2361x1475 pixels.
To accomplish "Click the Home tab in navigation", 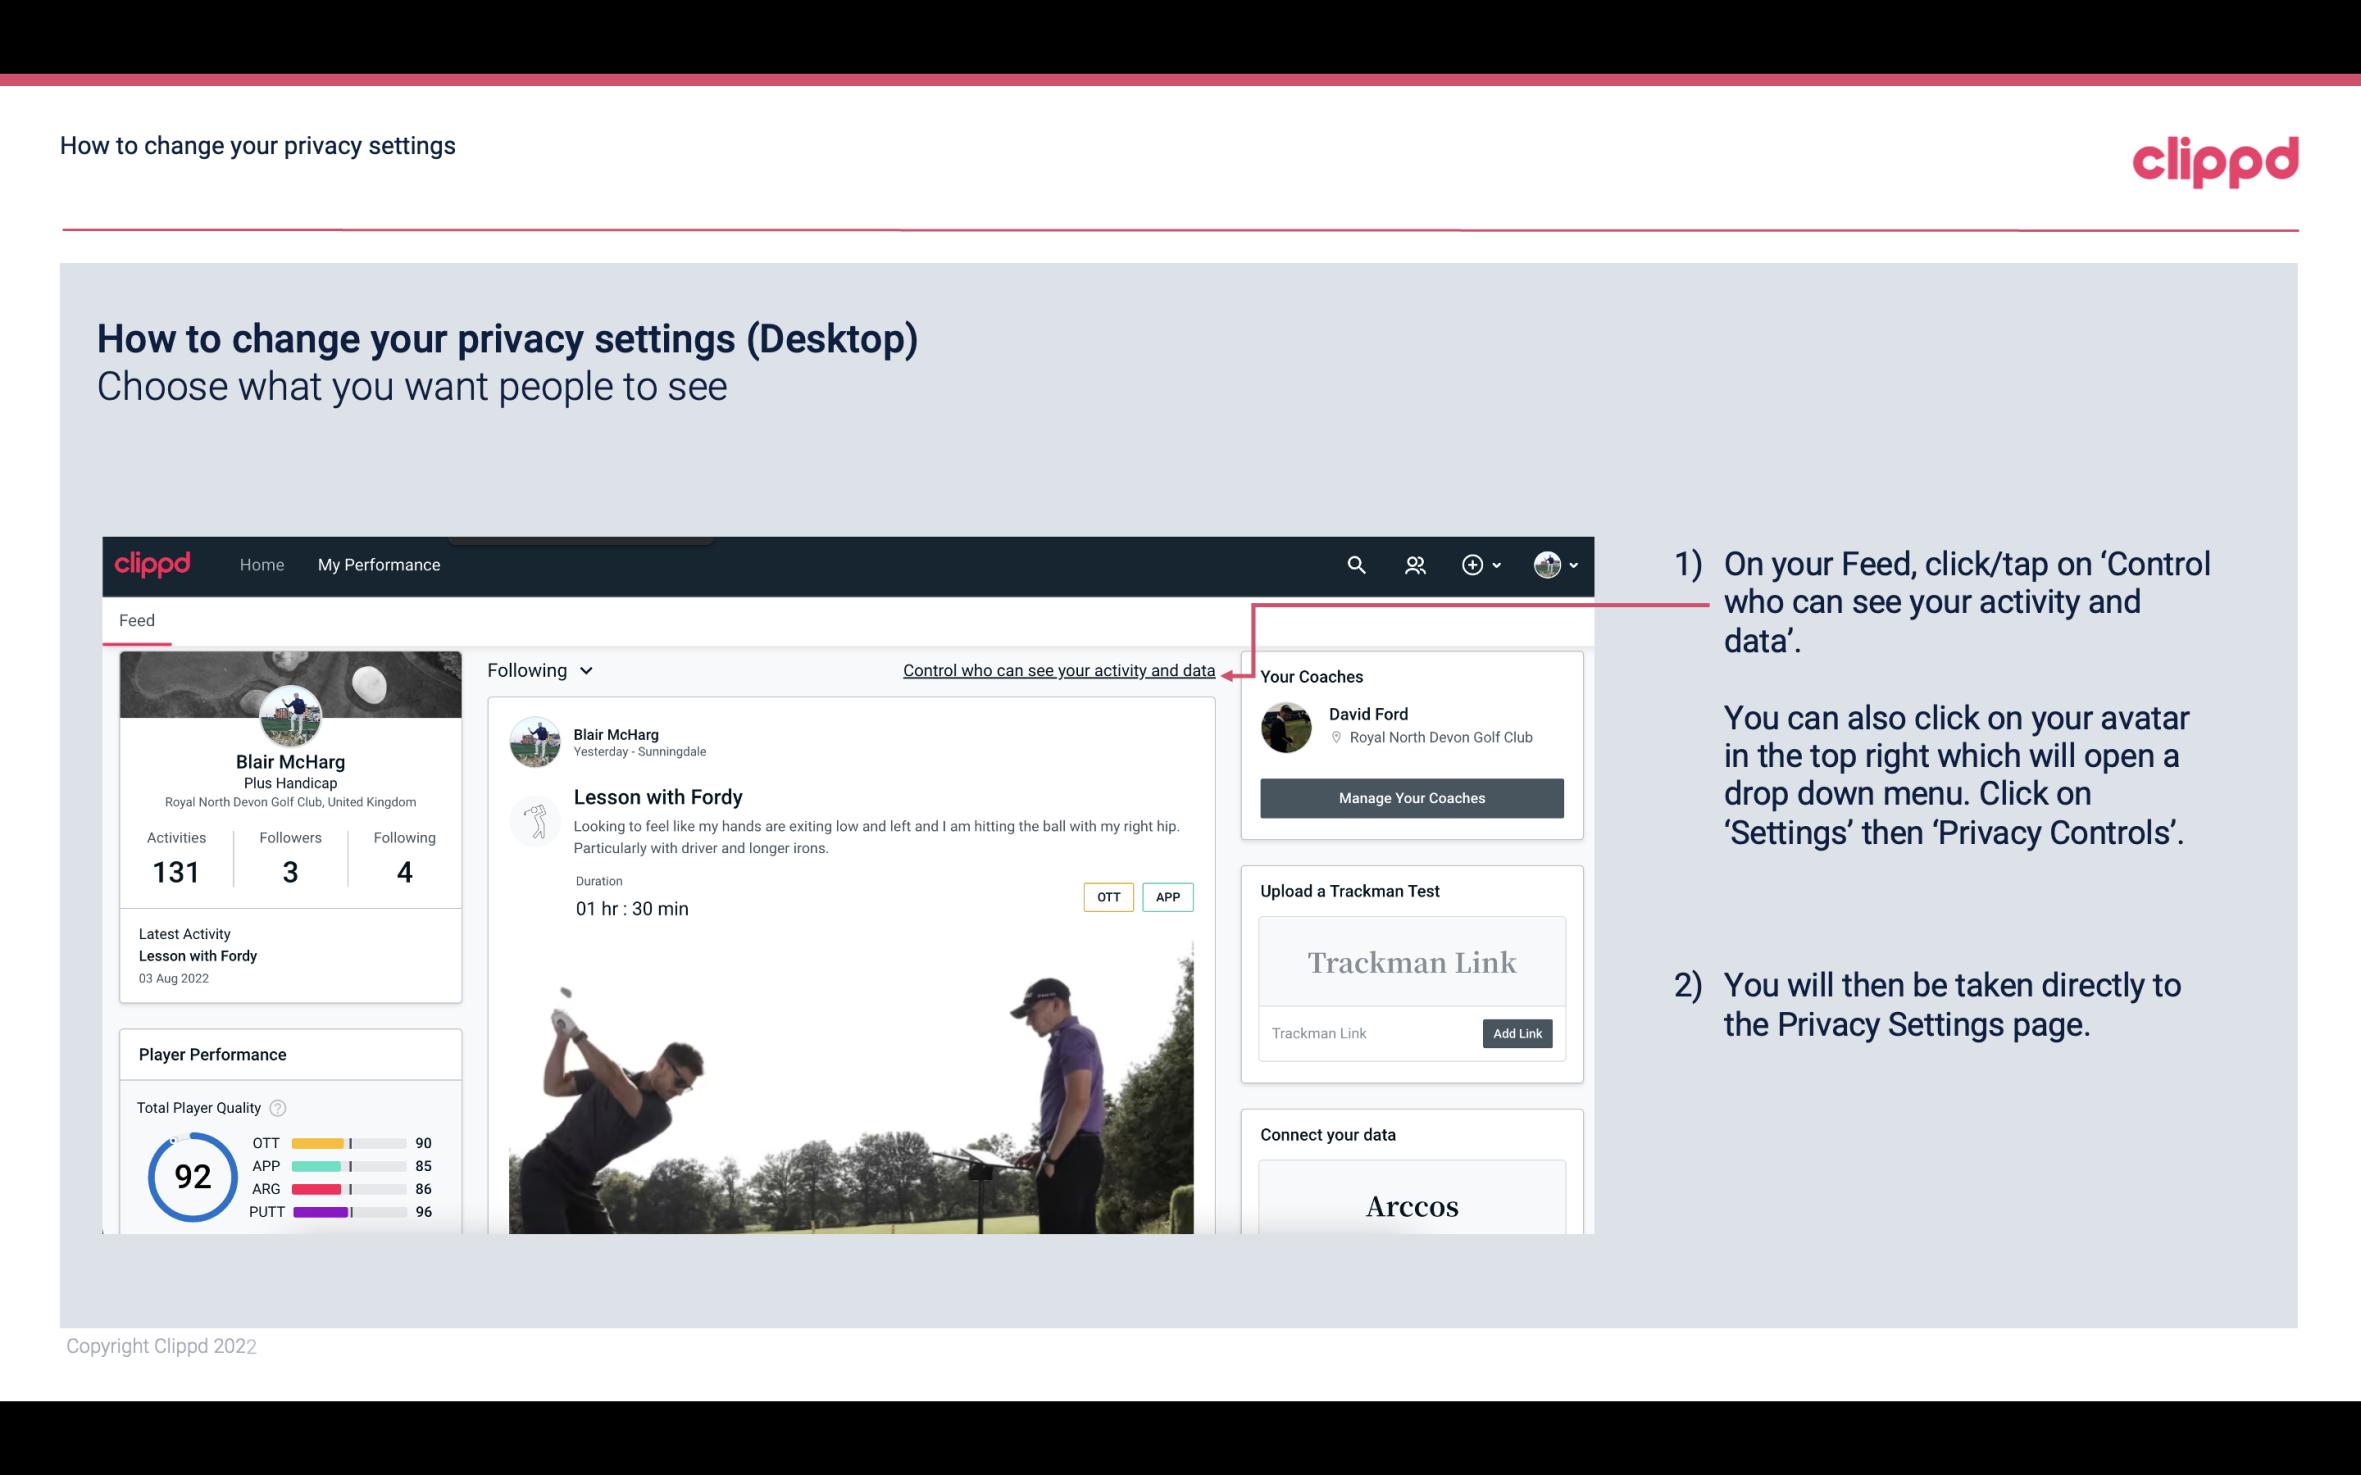I will (x=262, y=564).
